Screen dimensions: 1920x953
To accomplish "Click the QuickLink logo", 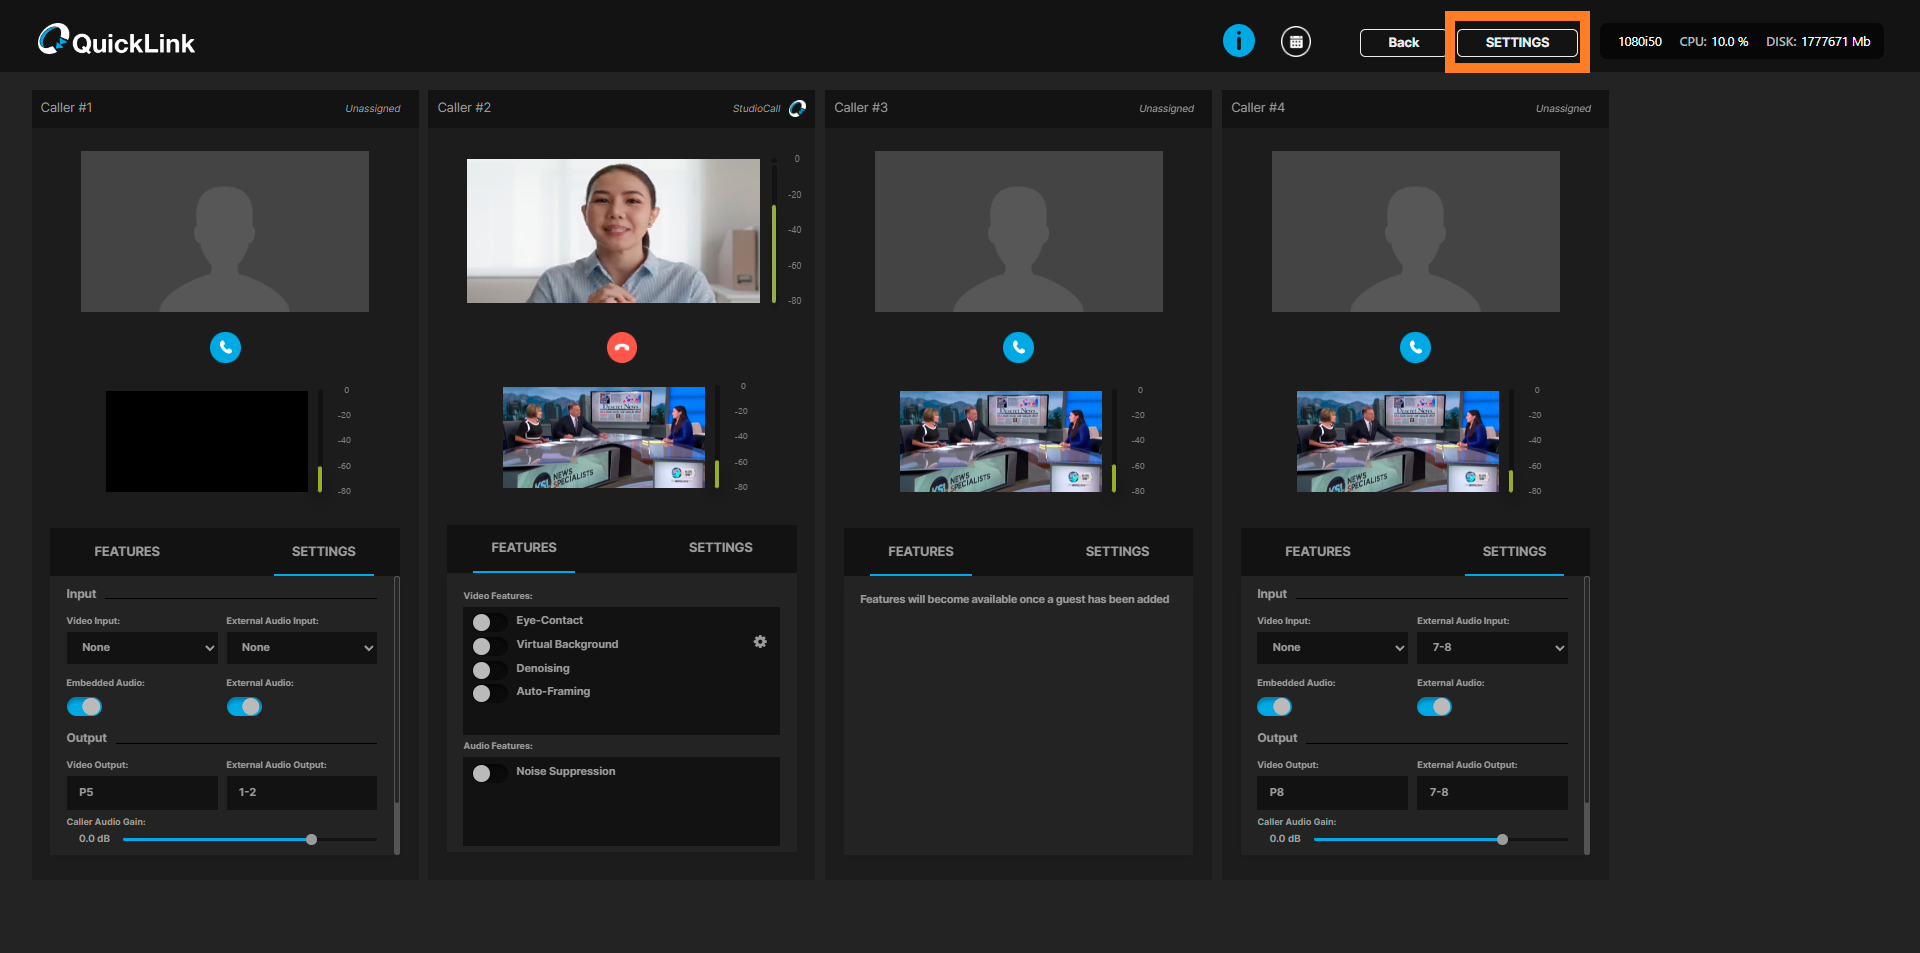I will [x=116, y=41].
